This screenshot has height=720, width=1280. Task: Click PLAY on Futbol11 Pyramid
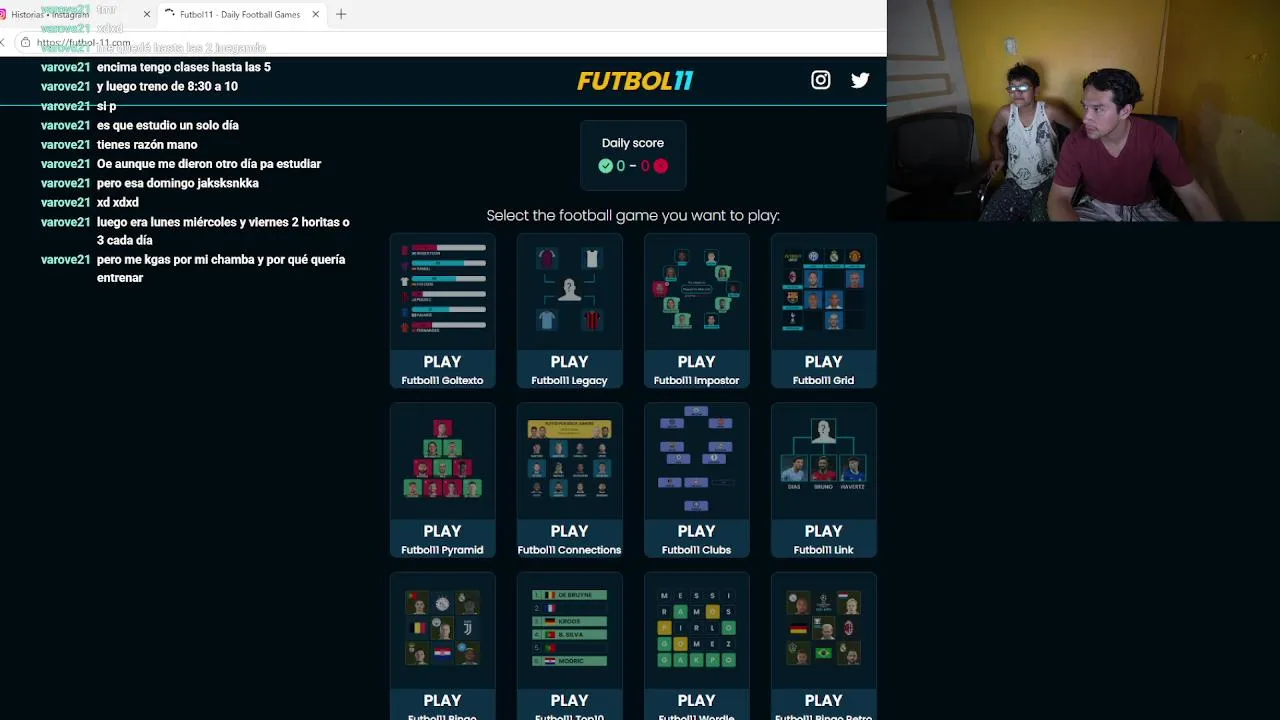442,531
